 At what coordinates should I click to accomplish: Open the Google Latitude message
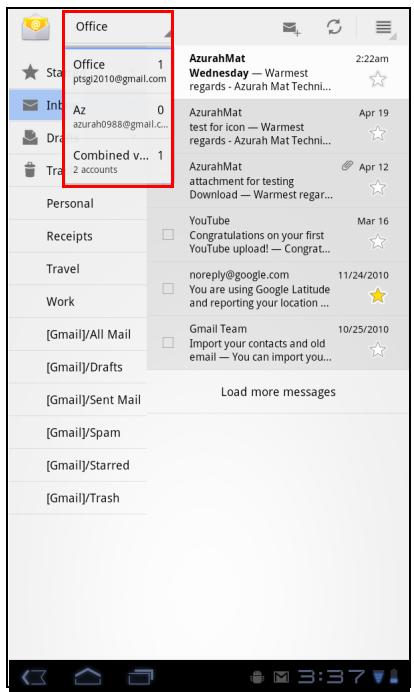[x=278, y=289]
